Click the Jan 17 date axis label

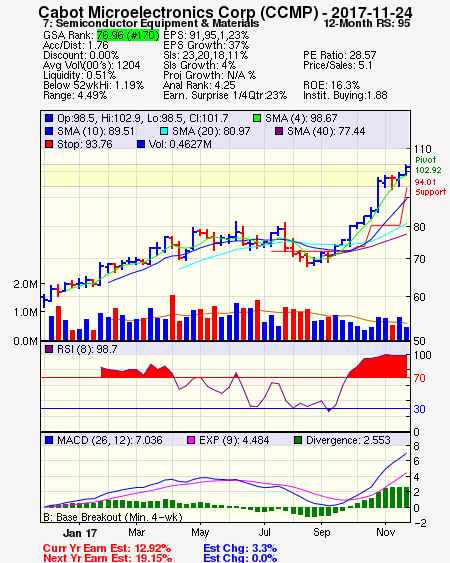click(80, 533)
